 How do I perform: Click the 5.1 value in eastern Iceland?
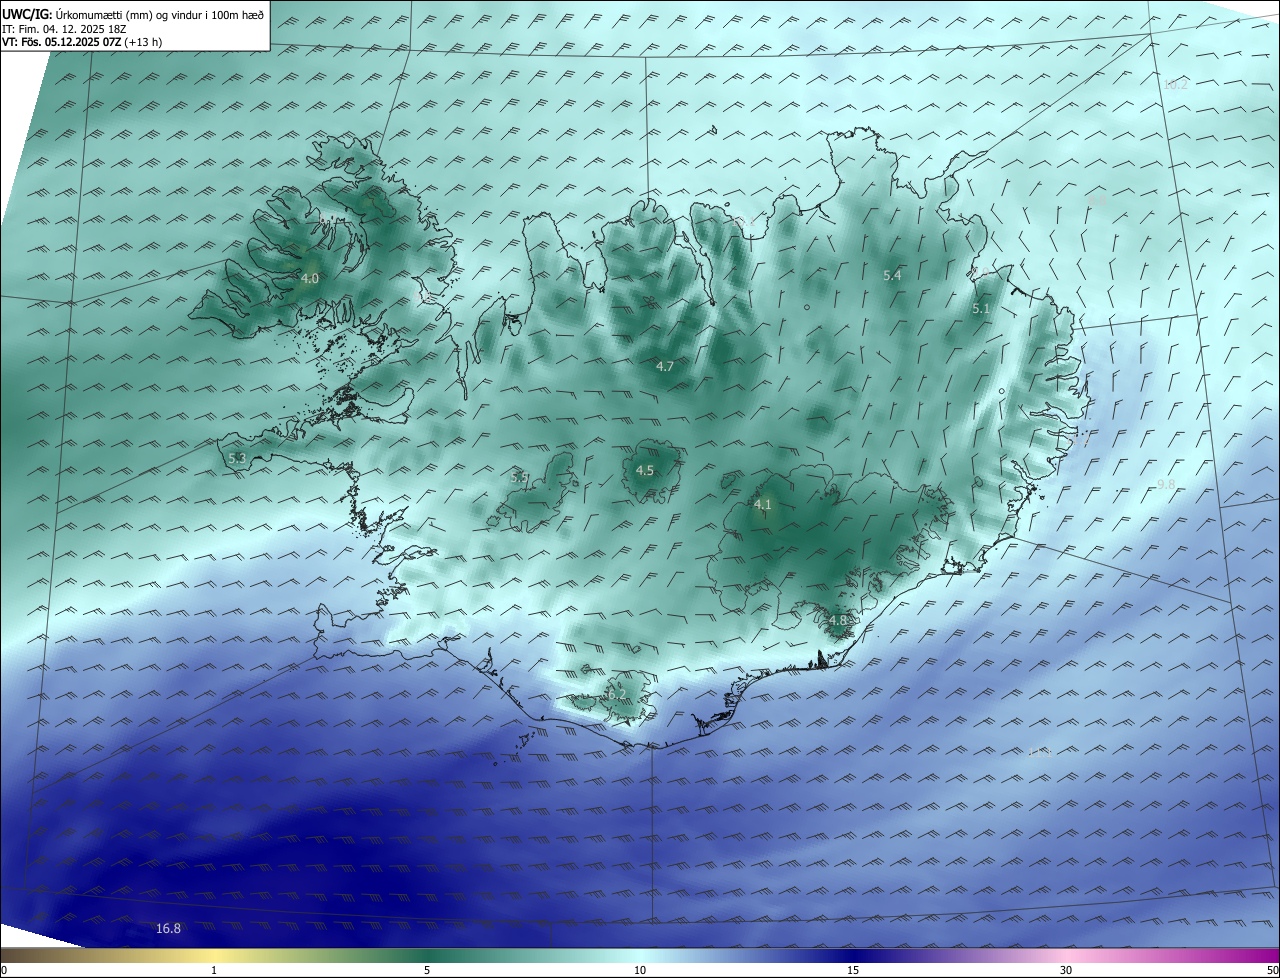[x=981, y=309]
